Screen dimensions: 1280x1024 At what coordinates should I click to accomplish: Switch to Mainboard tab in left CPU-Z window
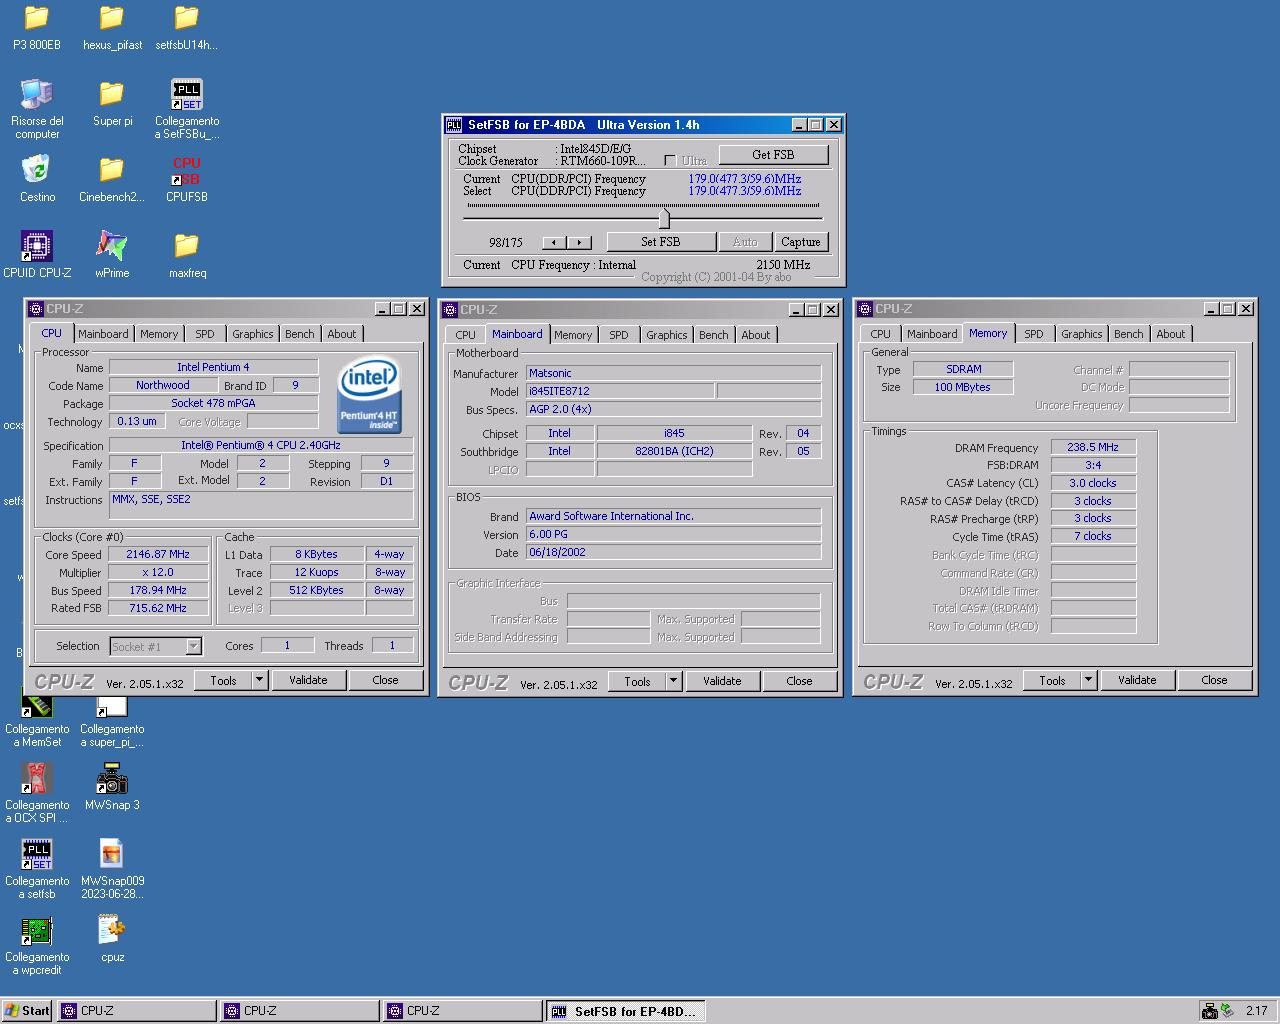103,334
